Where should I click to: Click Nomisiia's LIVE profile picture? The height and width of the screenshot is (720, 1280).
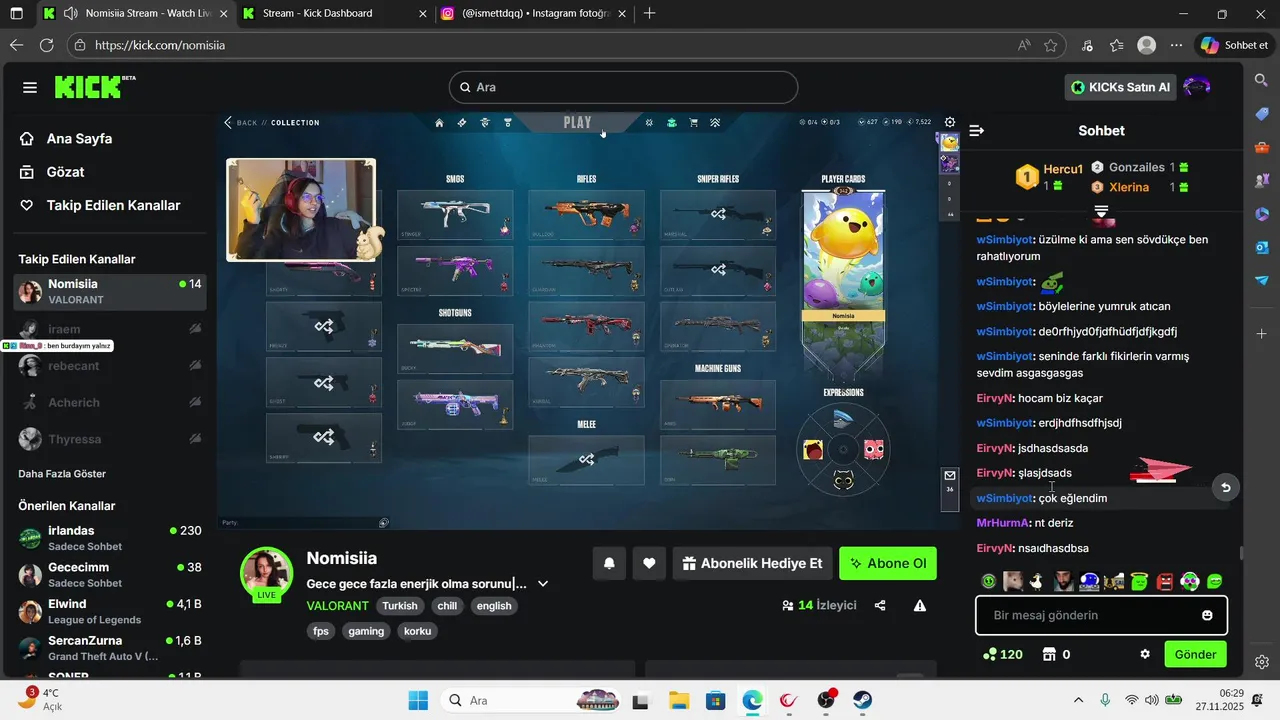[x=266, y=574]
